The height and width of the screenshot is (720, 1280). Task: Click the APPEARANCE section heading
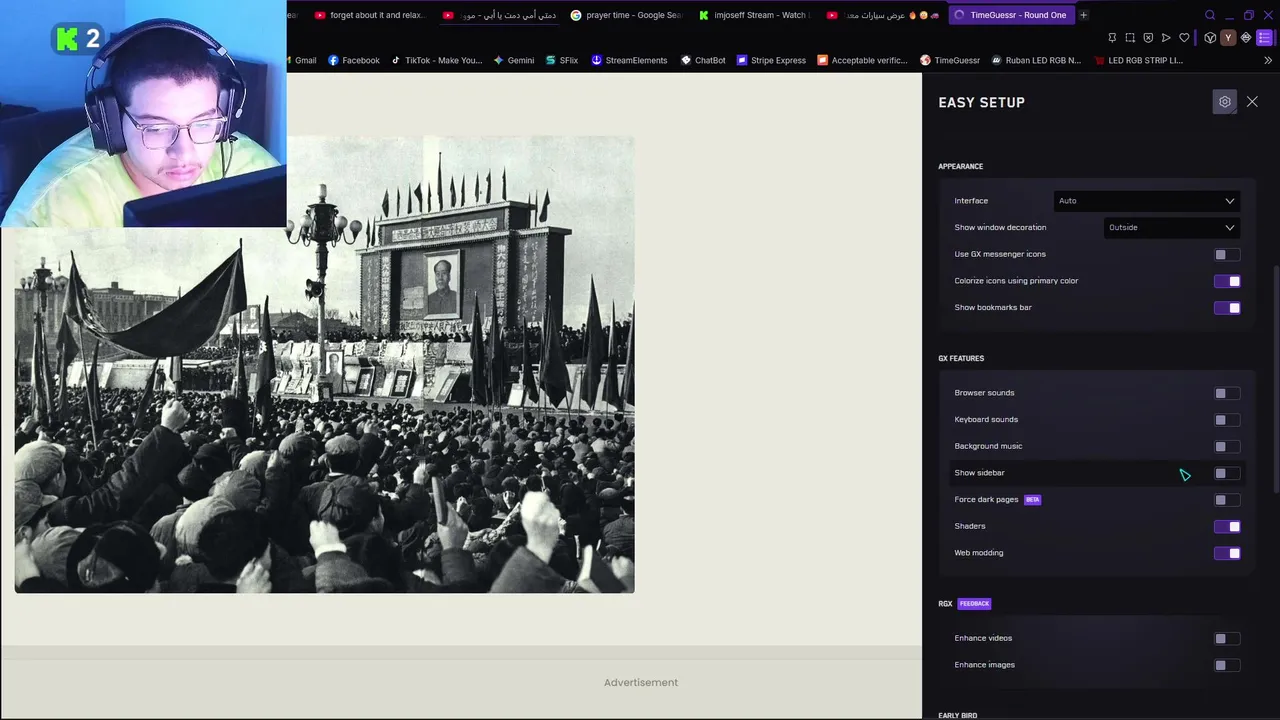960,166
